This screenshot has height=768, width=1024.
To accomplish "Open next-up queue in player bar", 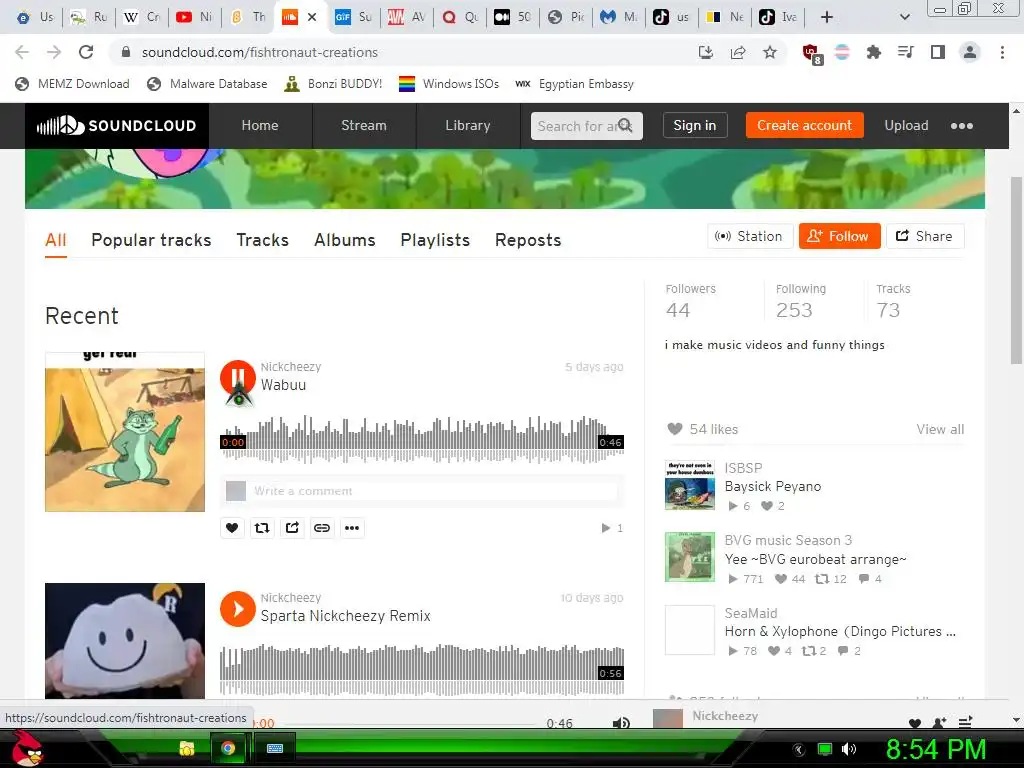I will (x=965, y=722).
